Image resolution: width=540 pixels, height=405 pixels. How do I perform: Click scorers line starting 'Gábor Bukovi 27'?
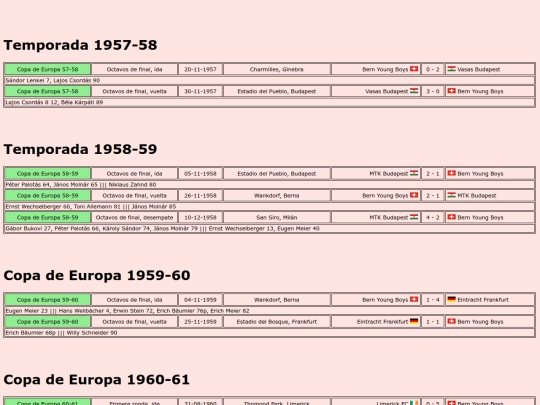(x=269, y=228)
